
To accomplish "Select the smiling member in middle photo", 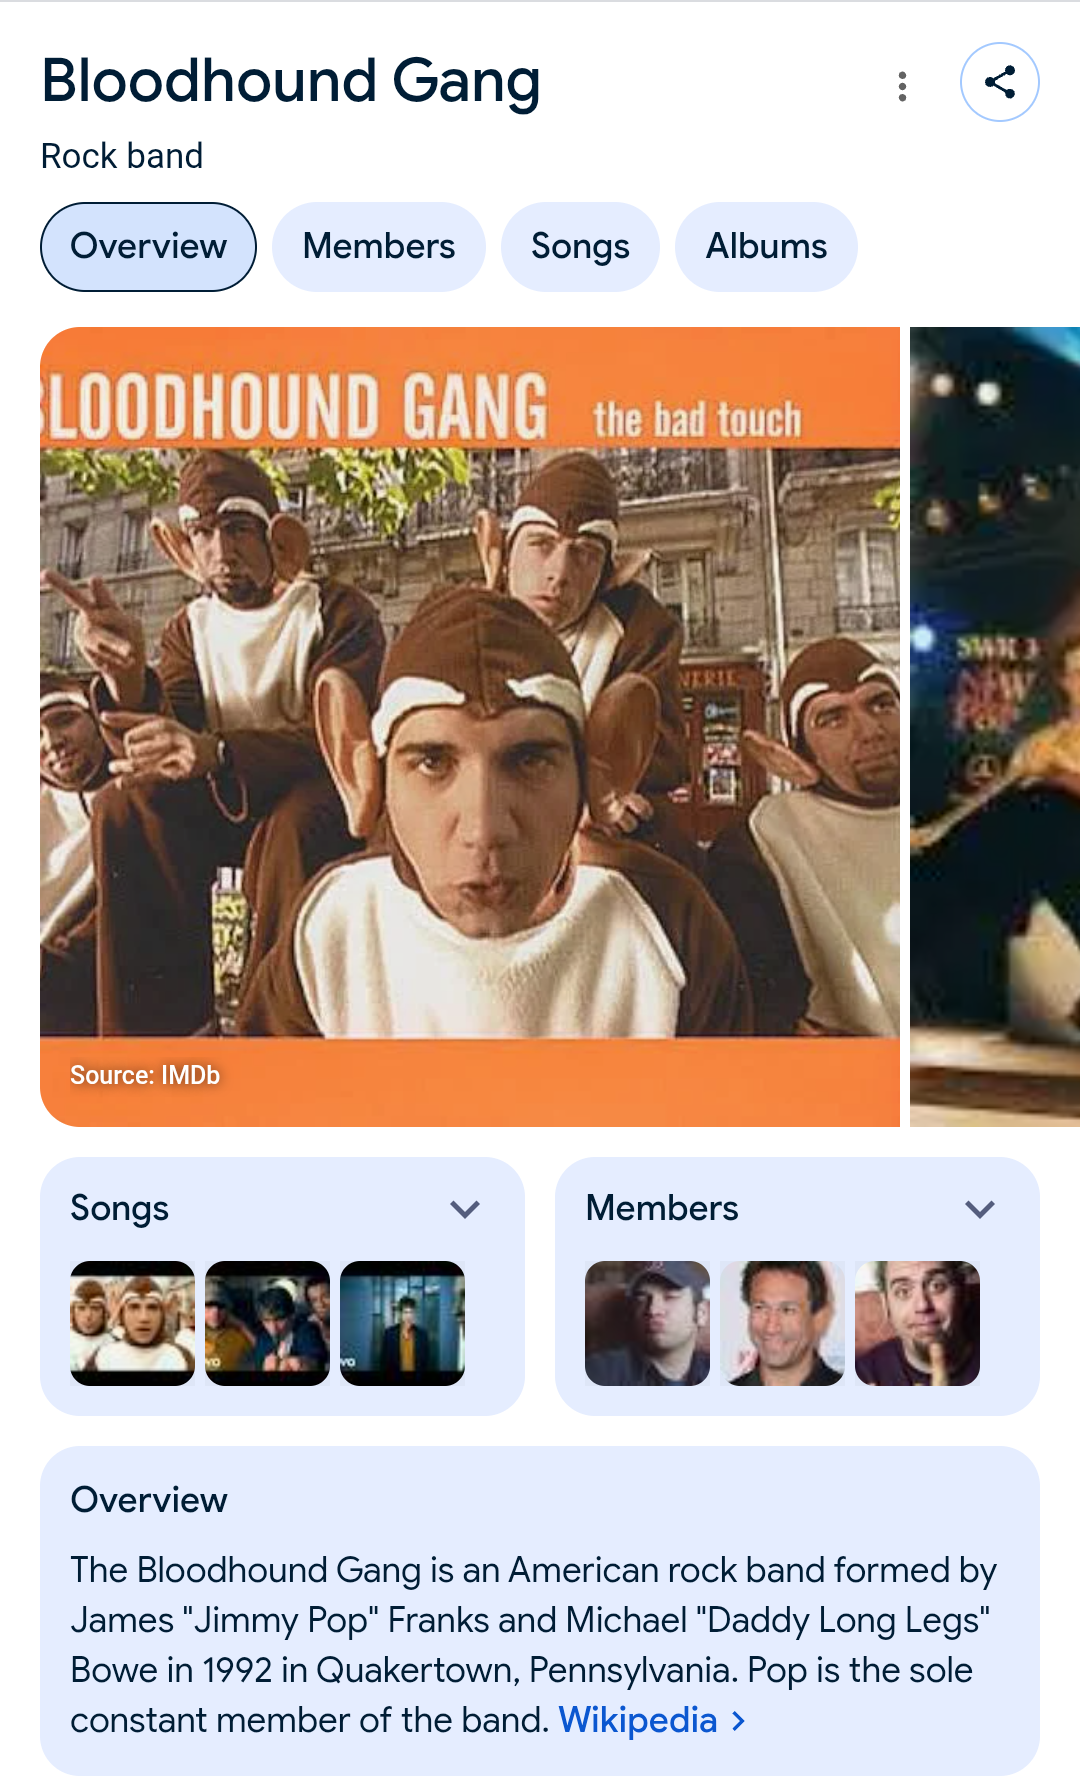I will [782, 1323].
